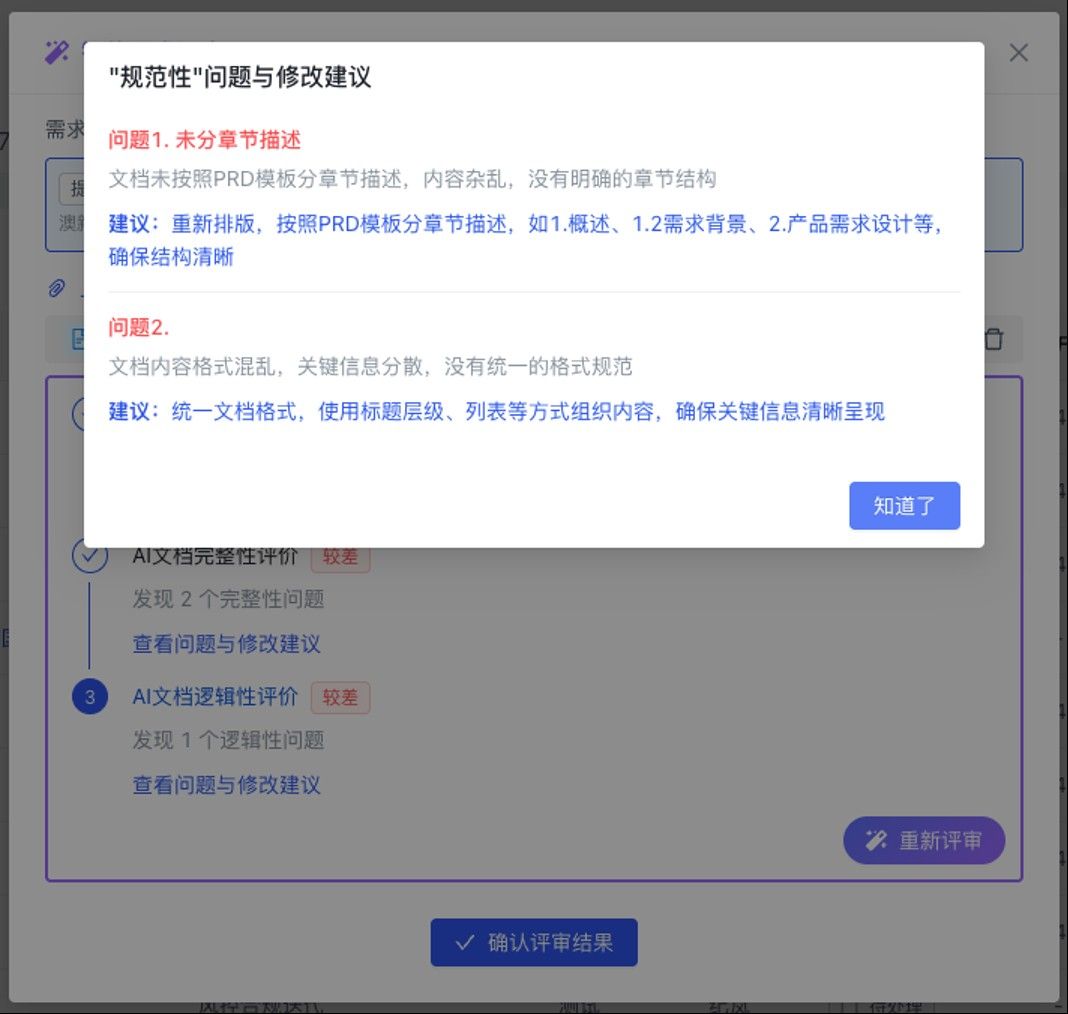Viewport: 1068px width, 1014px height.
Task: Open 查看问题与修改建议 under the completeness evaluation
Action: click(226, 644)
